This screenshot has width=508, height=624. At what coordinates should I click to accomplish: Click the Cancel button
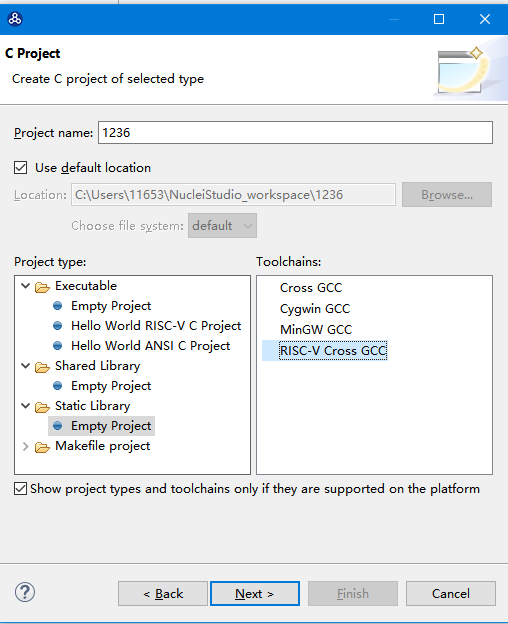coord(451,593)
